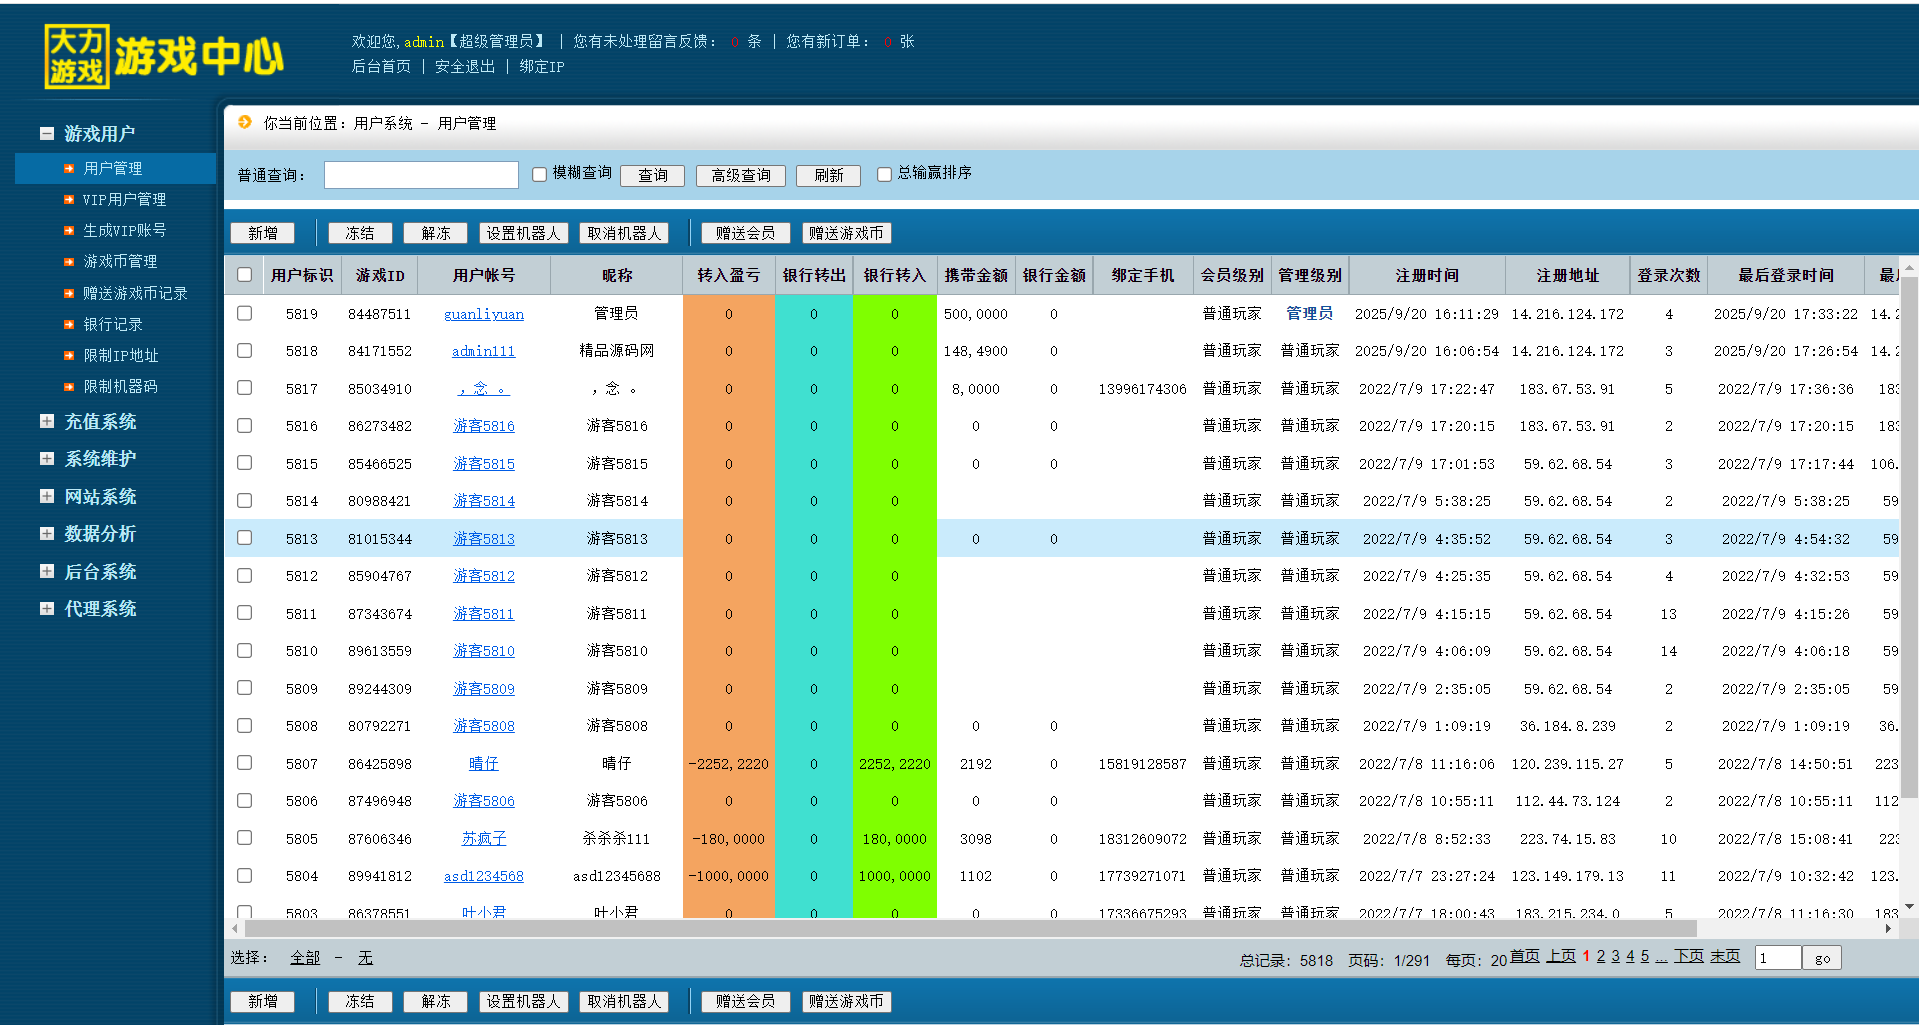Screen dimensions: 1919x1025
Task: Enable the 模糊查询 checkbox
Action: coord(540,174)
